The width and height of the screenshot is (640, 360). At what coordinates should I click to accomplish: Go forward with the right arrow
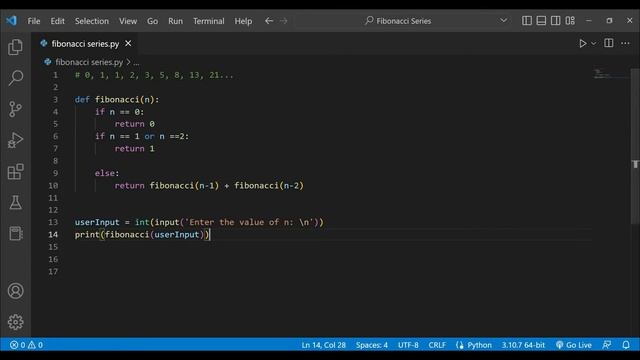point(284,21)
